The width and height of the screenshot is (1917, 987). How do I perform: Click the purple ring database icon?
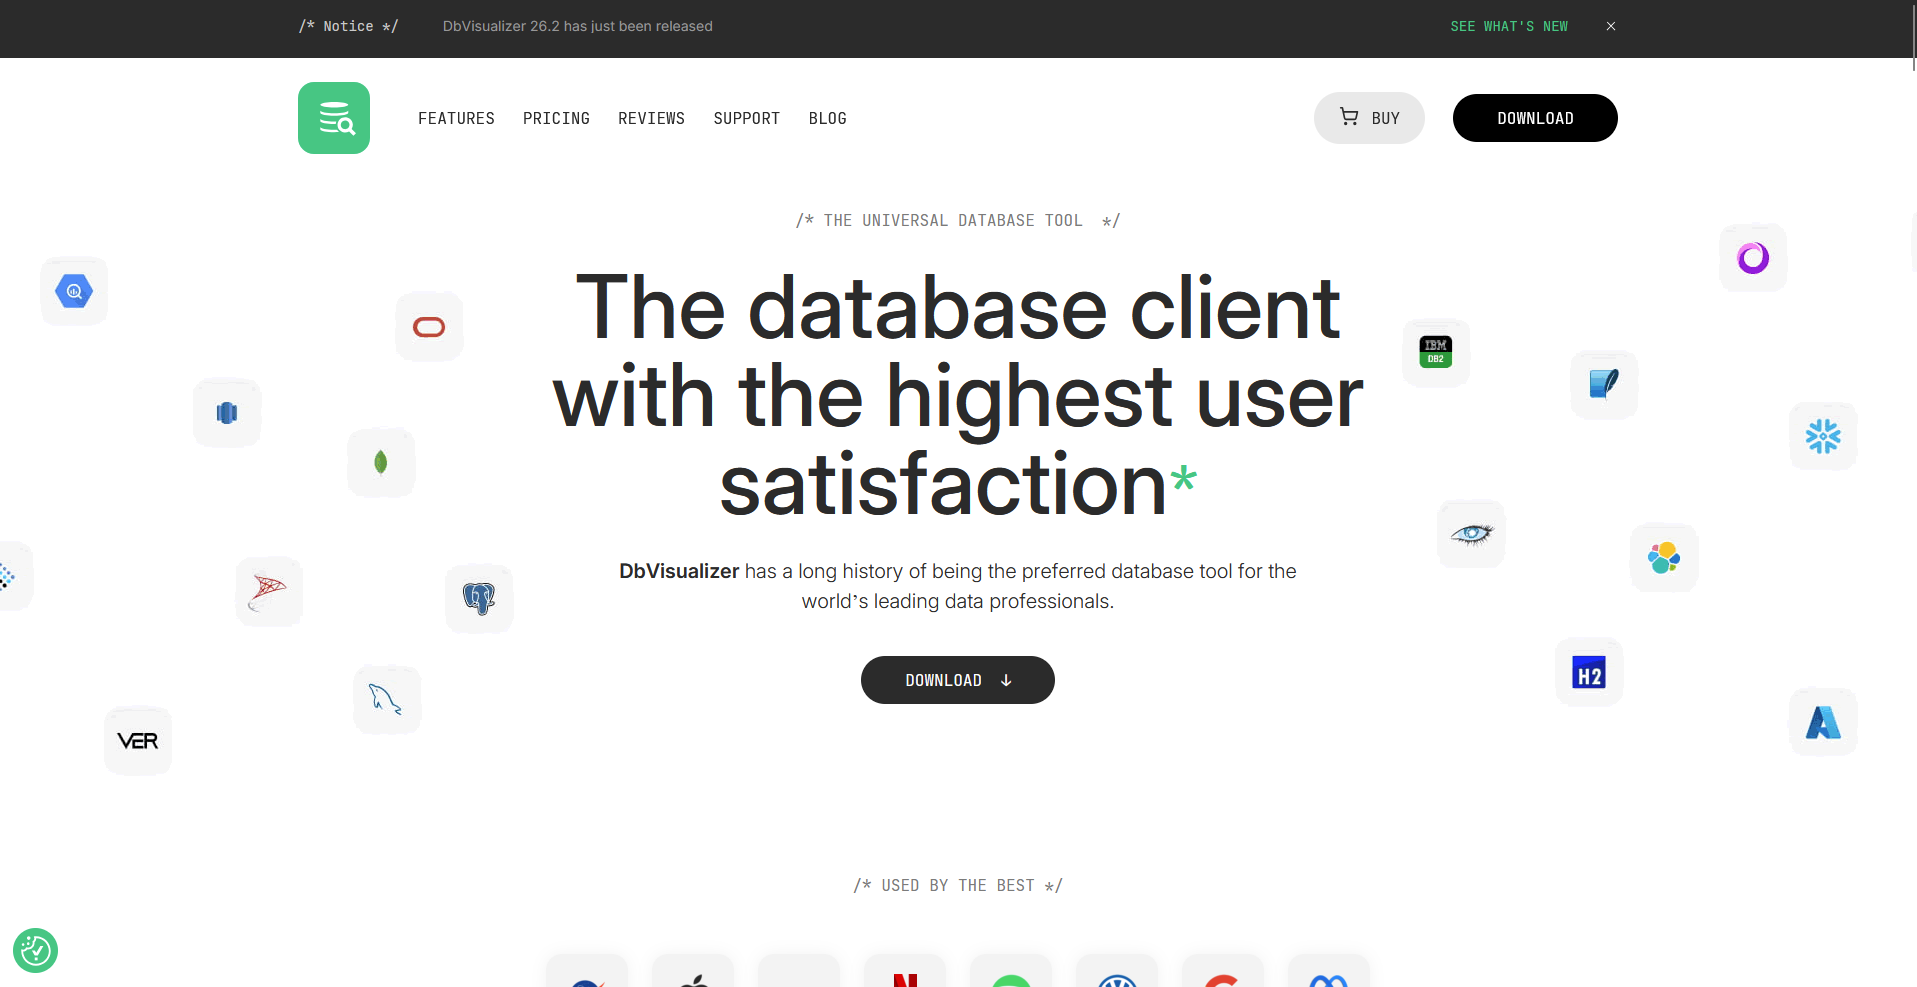(x=1753, y=258)
